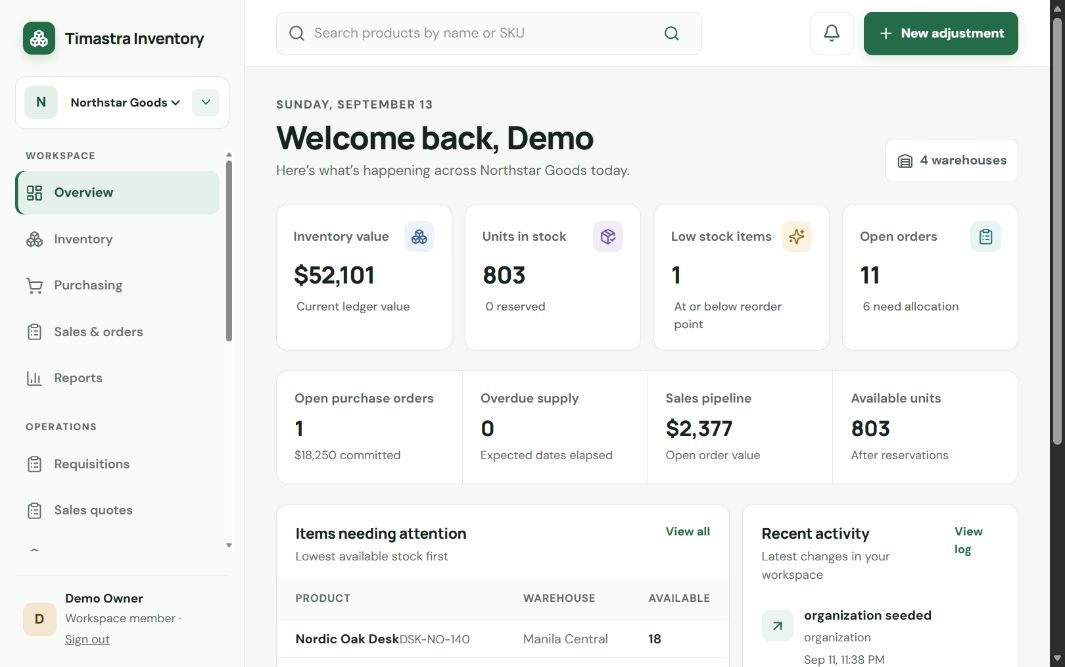The image size is (1065, 667).
Task: Click the notifications bell icon
Action: 831,33
